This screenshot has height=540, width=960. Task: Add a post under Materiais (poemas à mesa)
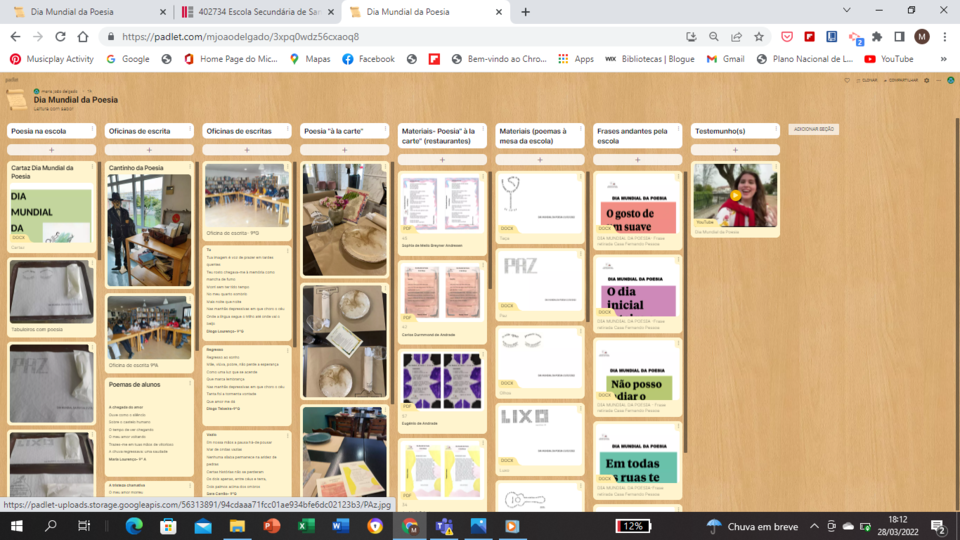(540, 160)
